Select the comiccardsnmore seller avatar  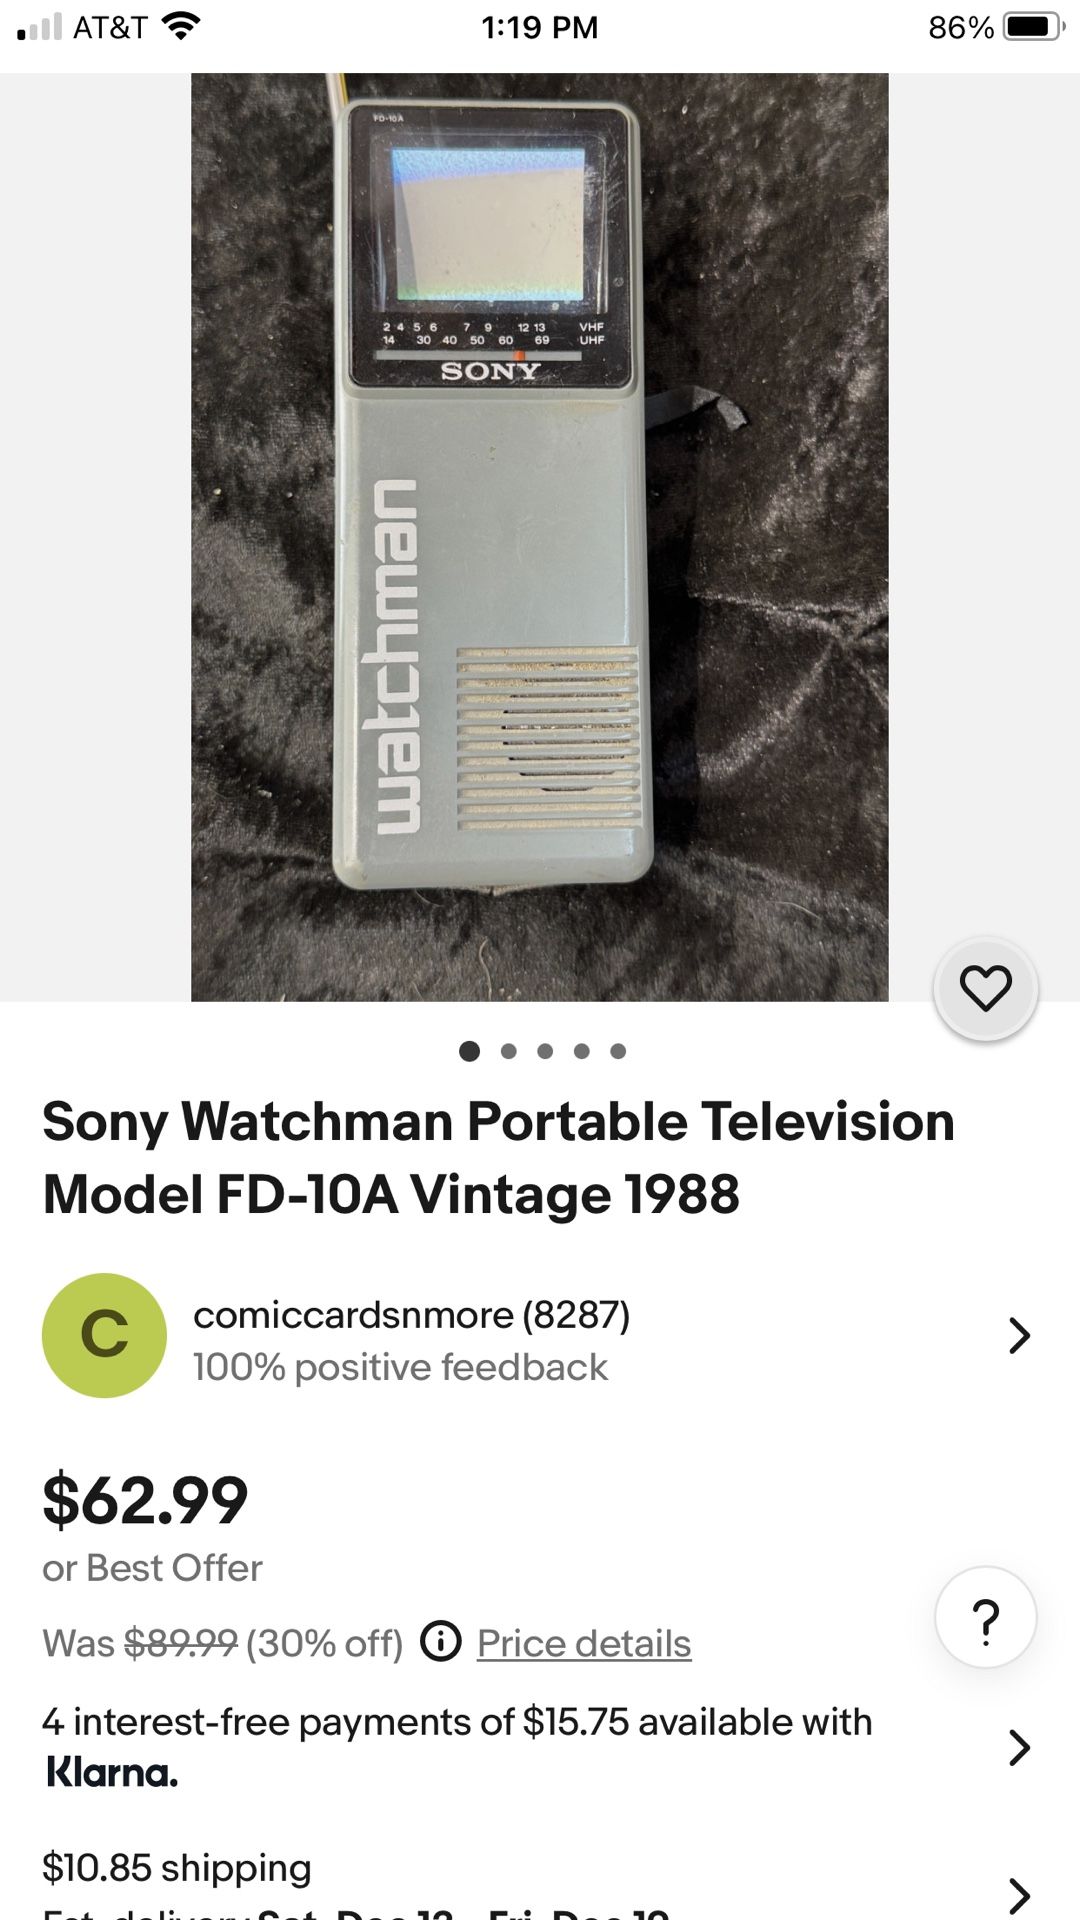tap(105, 1335)
